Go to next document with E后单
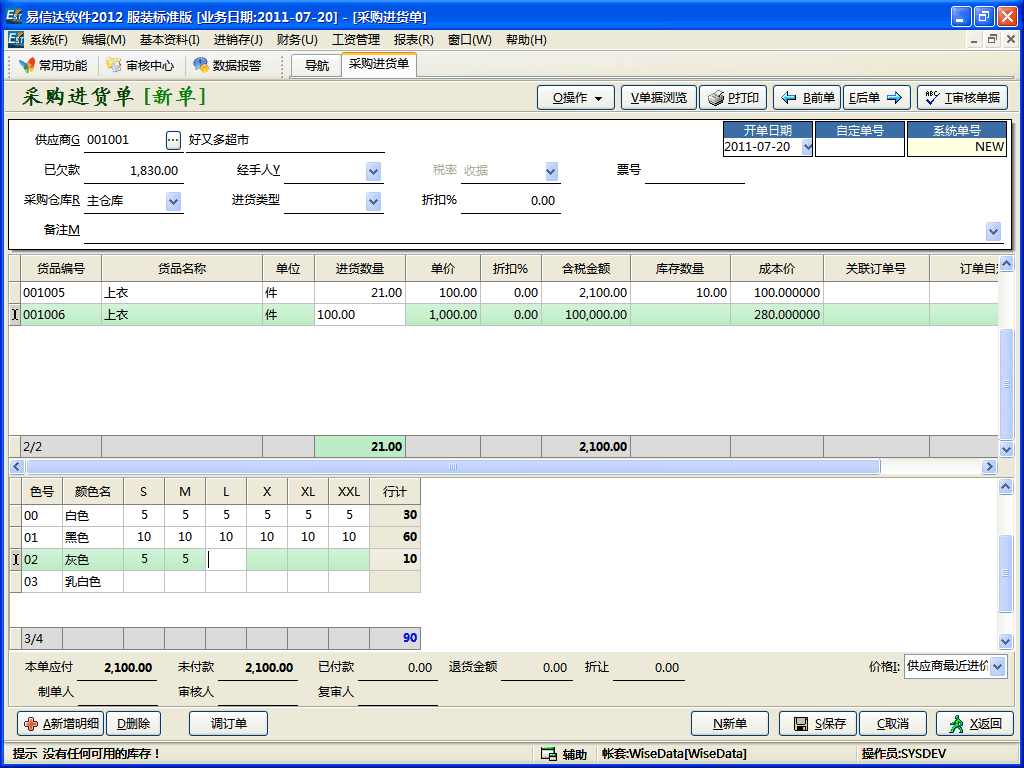Viewport: 1024px width, 768px height. tap(877, 98)
